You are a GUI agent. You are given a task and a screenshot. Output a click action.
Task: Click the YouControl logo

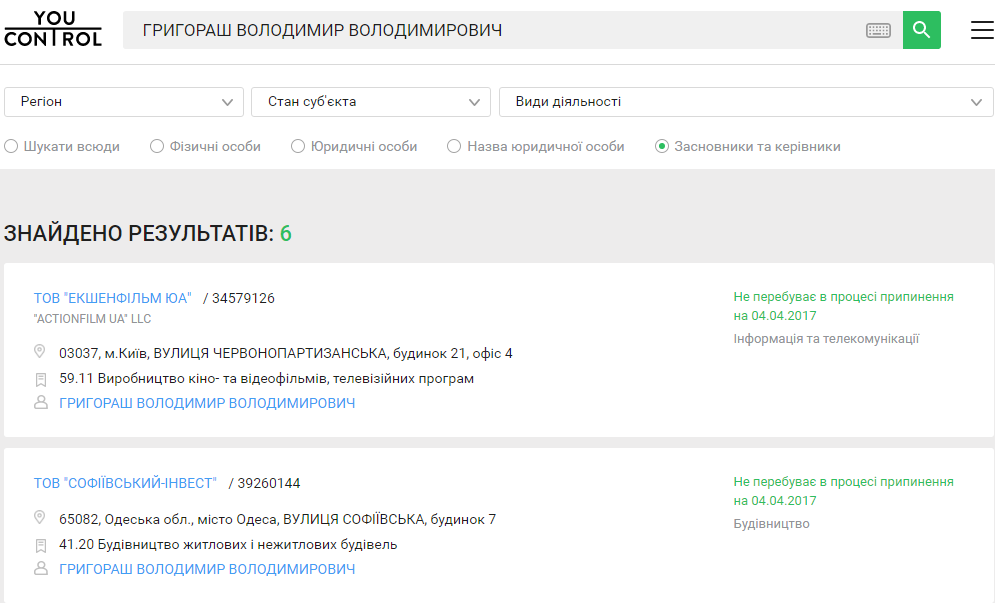pos(53,30)
